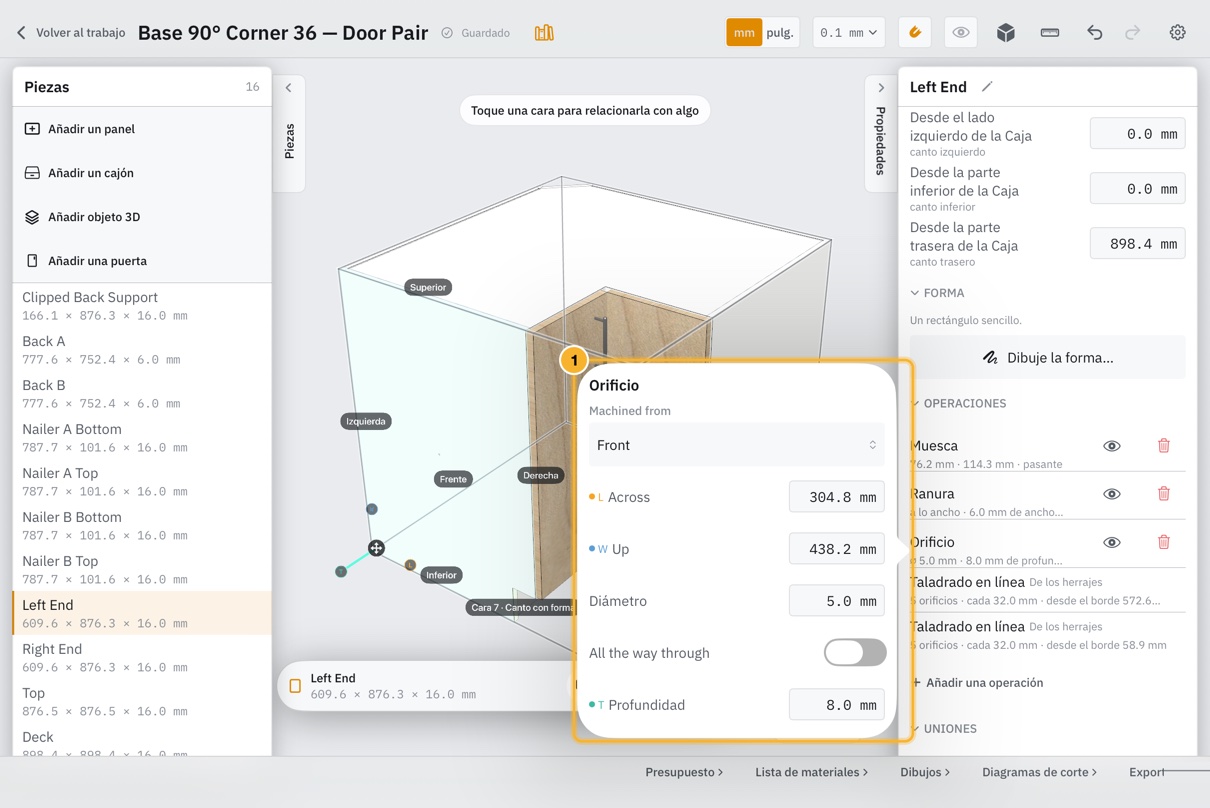Click the Across value field
This screenshot has height=808, width=1210.
836,497
